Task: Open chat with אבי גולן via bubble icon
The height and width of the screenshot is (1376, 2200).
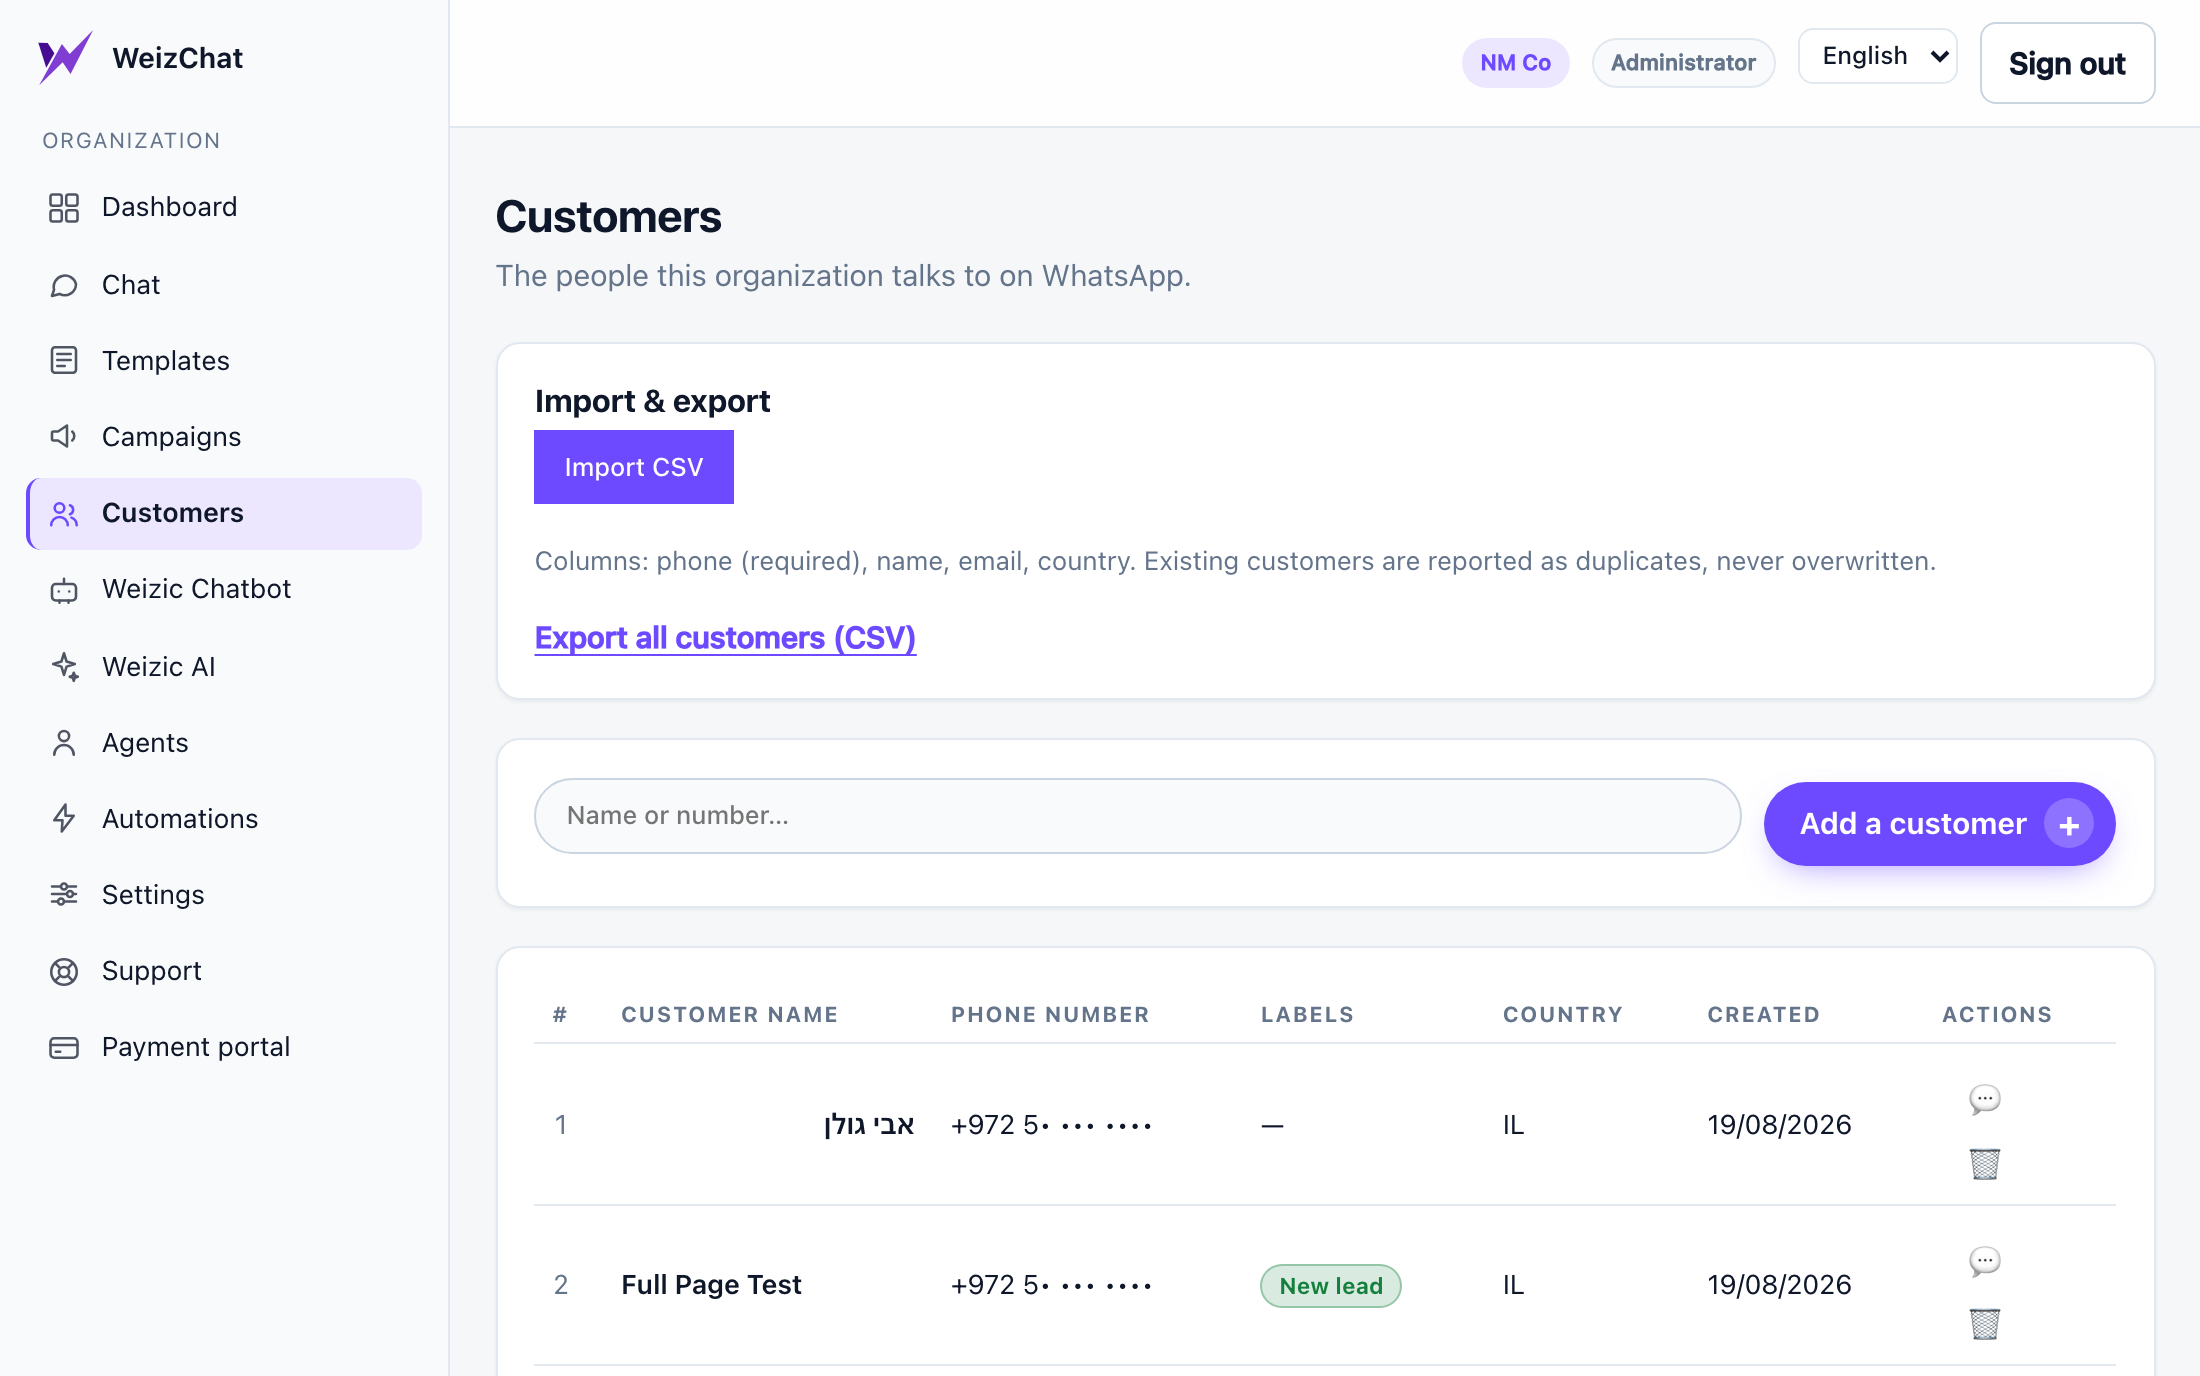Action: point(1985,1100)
